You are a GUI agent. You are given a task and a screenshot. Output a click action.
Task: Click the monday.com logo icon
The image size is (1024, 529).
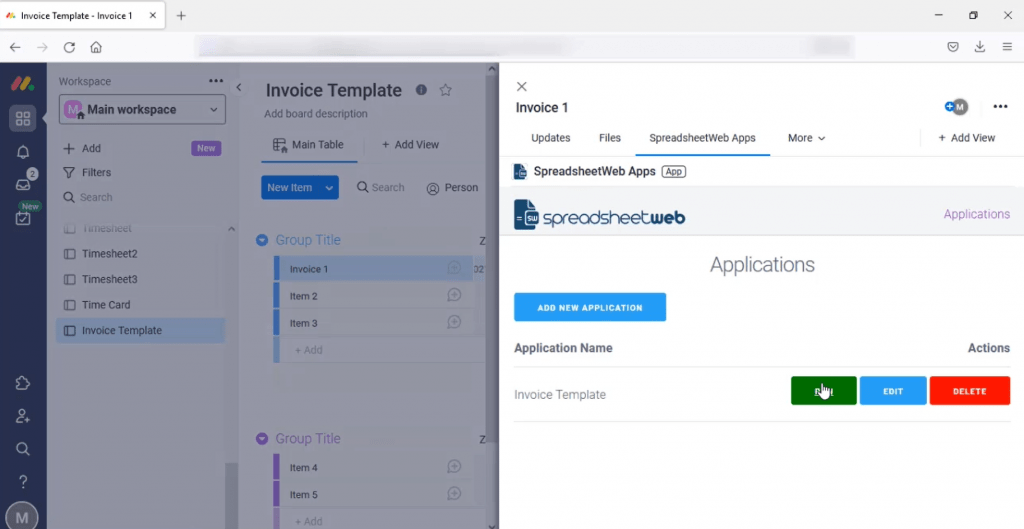click(x=23, y=84)
